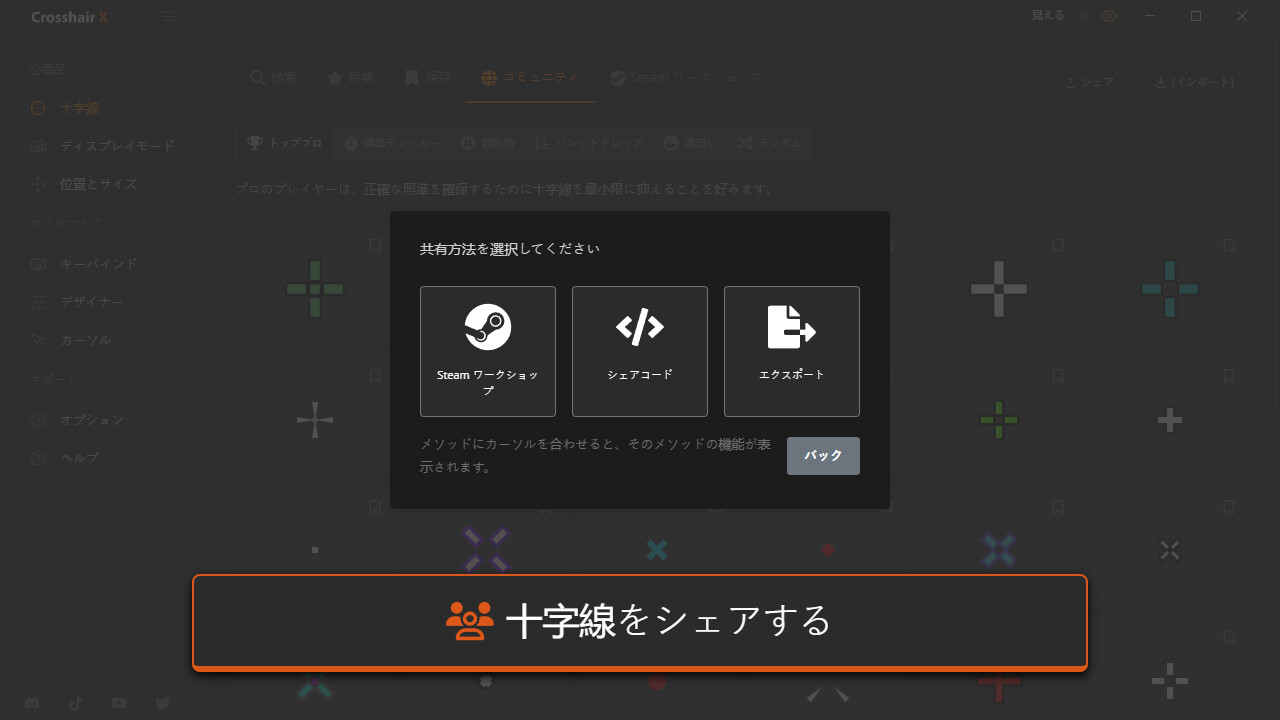Screen dimensions: 1280x720
Task: Toggle crosshair visibility eye icon
Action: [1109, 16]
